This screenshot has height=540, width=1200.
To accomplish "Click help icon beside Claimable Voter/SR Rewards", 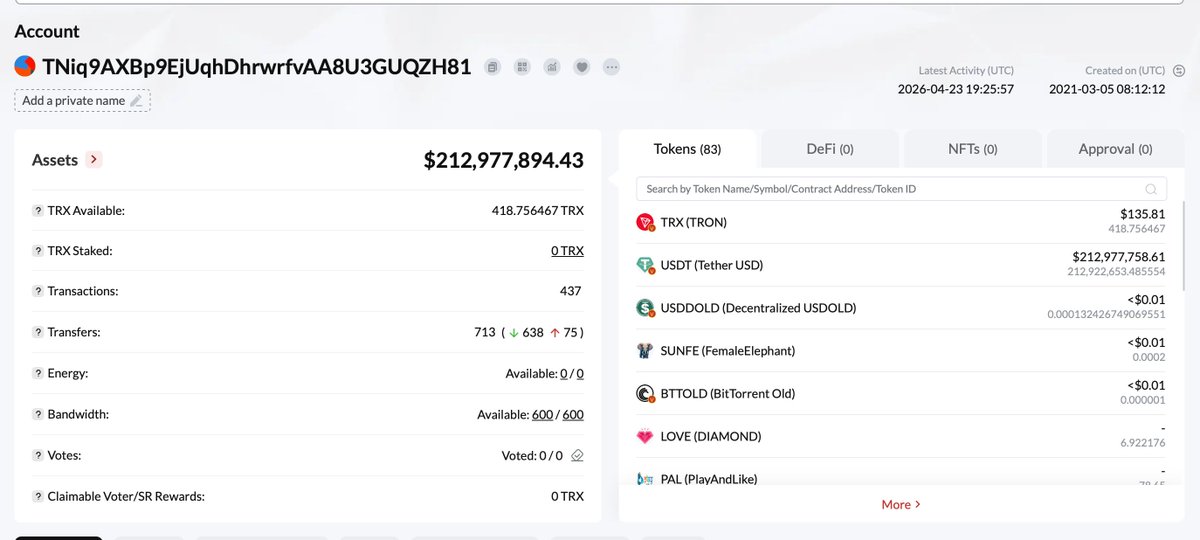I will coord(38,496).
